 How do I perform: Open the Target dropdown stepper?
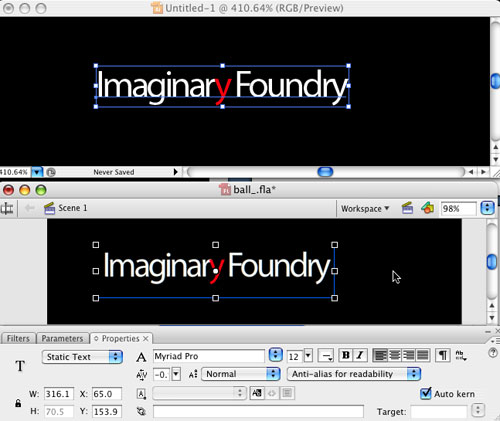pos(478,410)
